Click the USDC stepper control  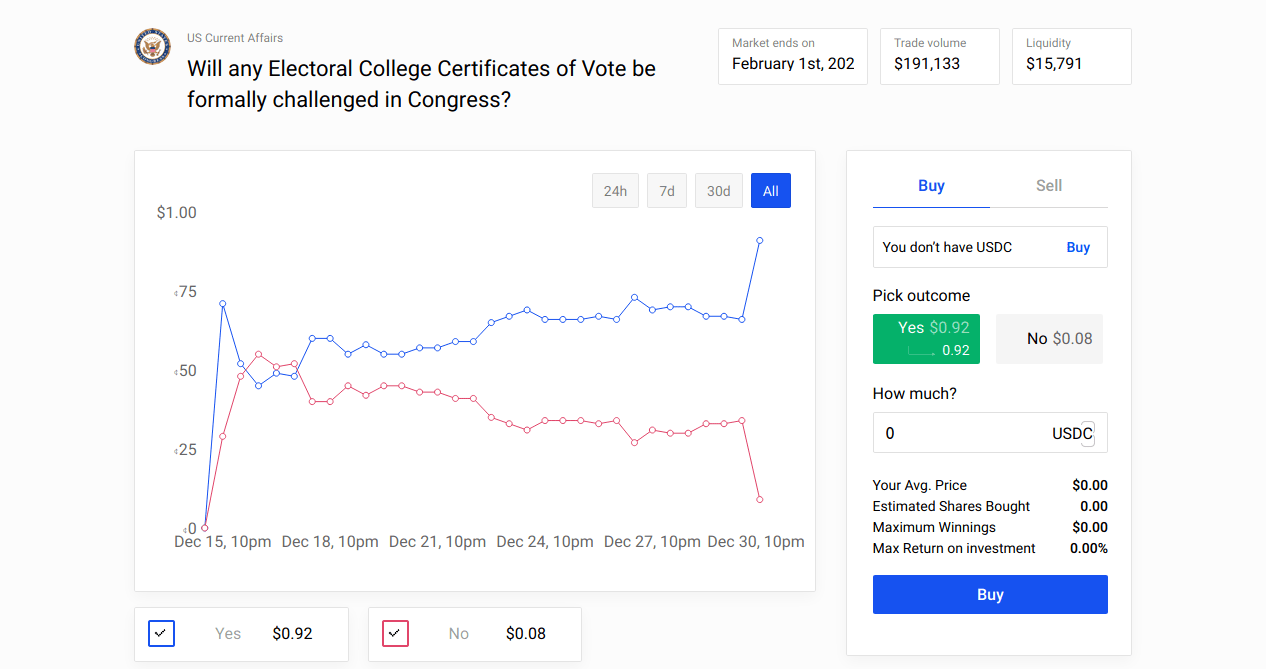tap(1088, 433)
